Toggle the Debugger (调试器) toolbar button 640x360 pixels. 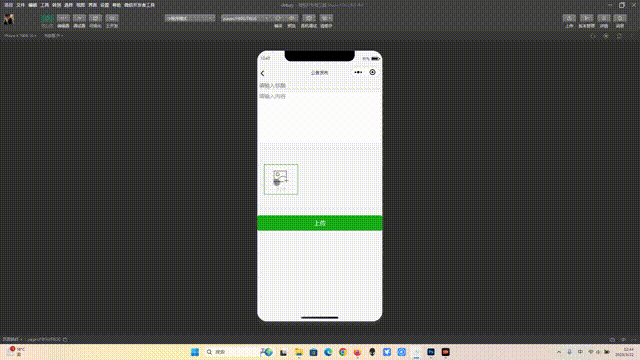point(79,18)
